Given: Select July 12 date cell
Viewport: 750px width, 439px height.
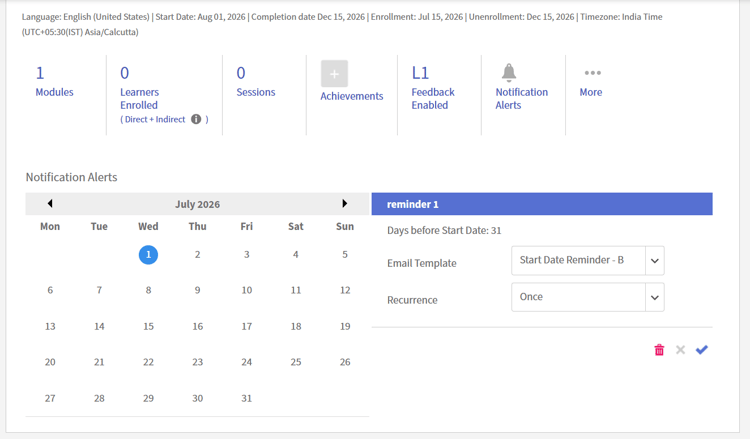Looking at the screenshot, I should 345,290.
